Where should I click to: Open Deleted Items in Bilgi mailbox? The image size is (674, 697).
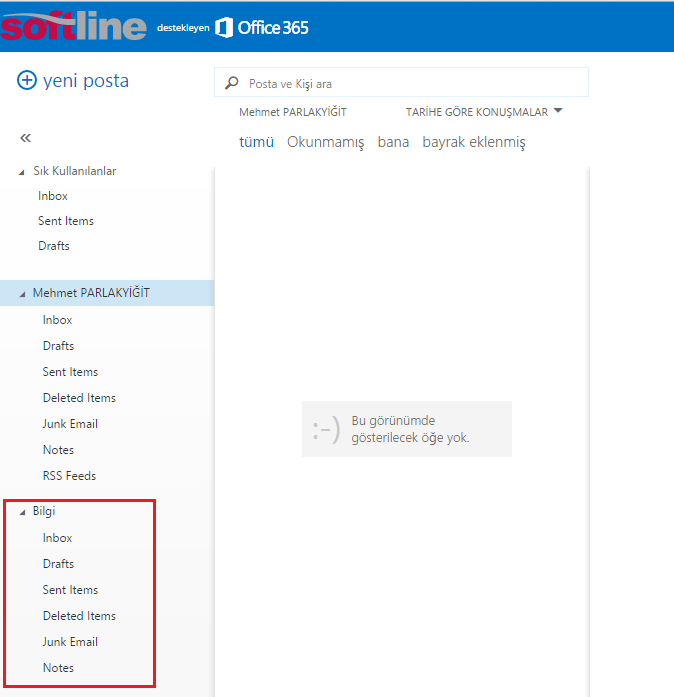click(79, 616)
